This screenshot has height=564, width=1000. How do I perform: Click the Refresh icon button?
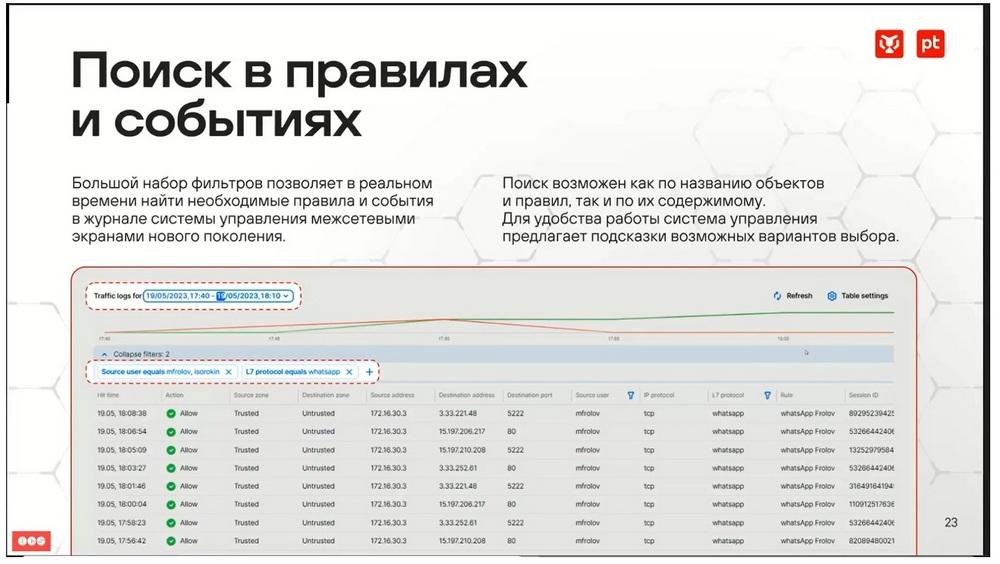[x=777, y=296]
